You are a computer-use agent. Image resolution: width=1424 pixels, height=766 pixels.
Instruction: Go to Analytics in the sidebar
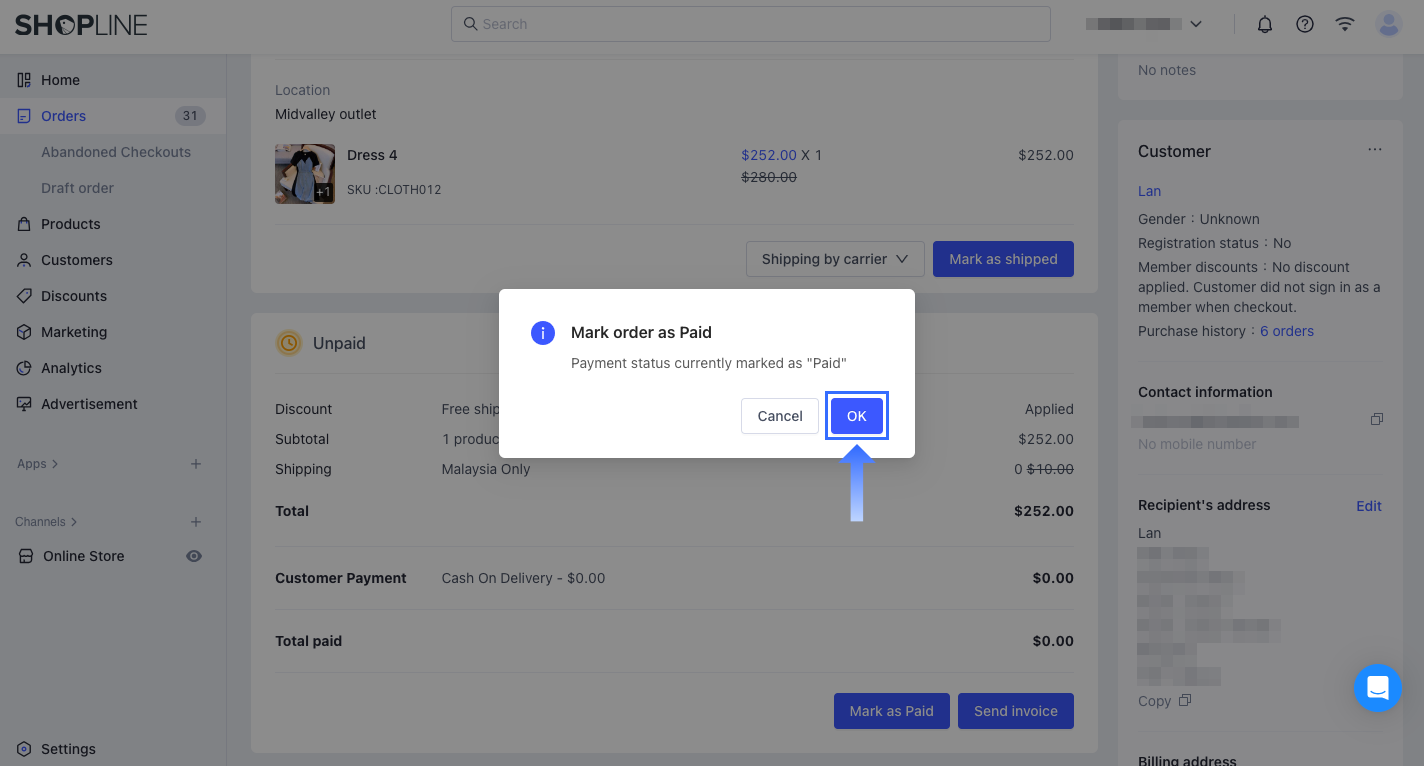coord(71,368)
